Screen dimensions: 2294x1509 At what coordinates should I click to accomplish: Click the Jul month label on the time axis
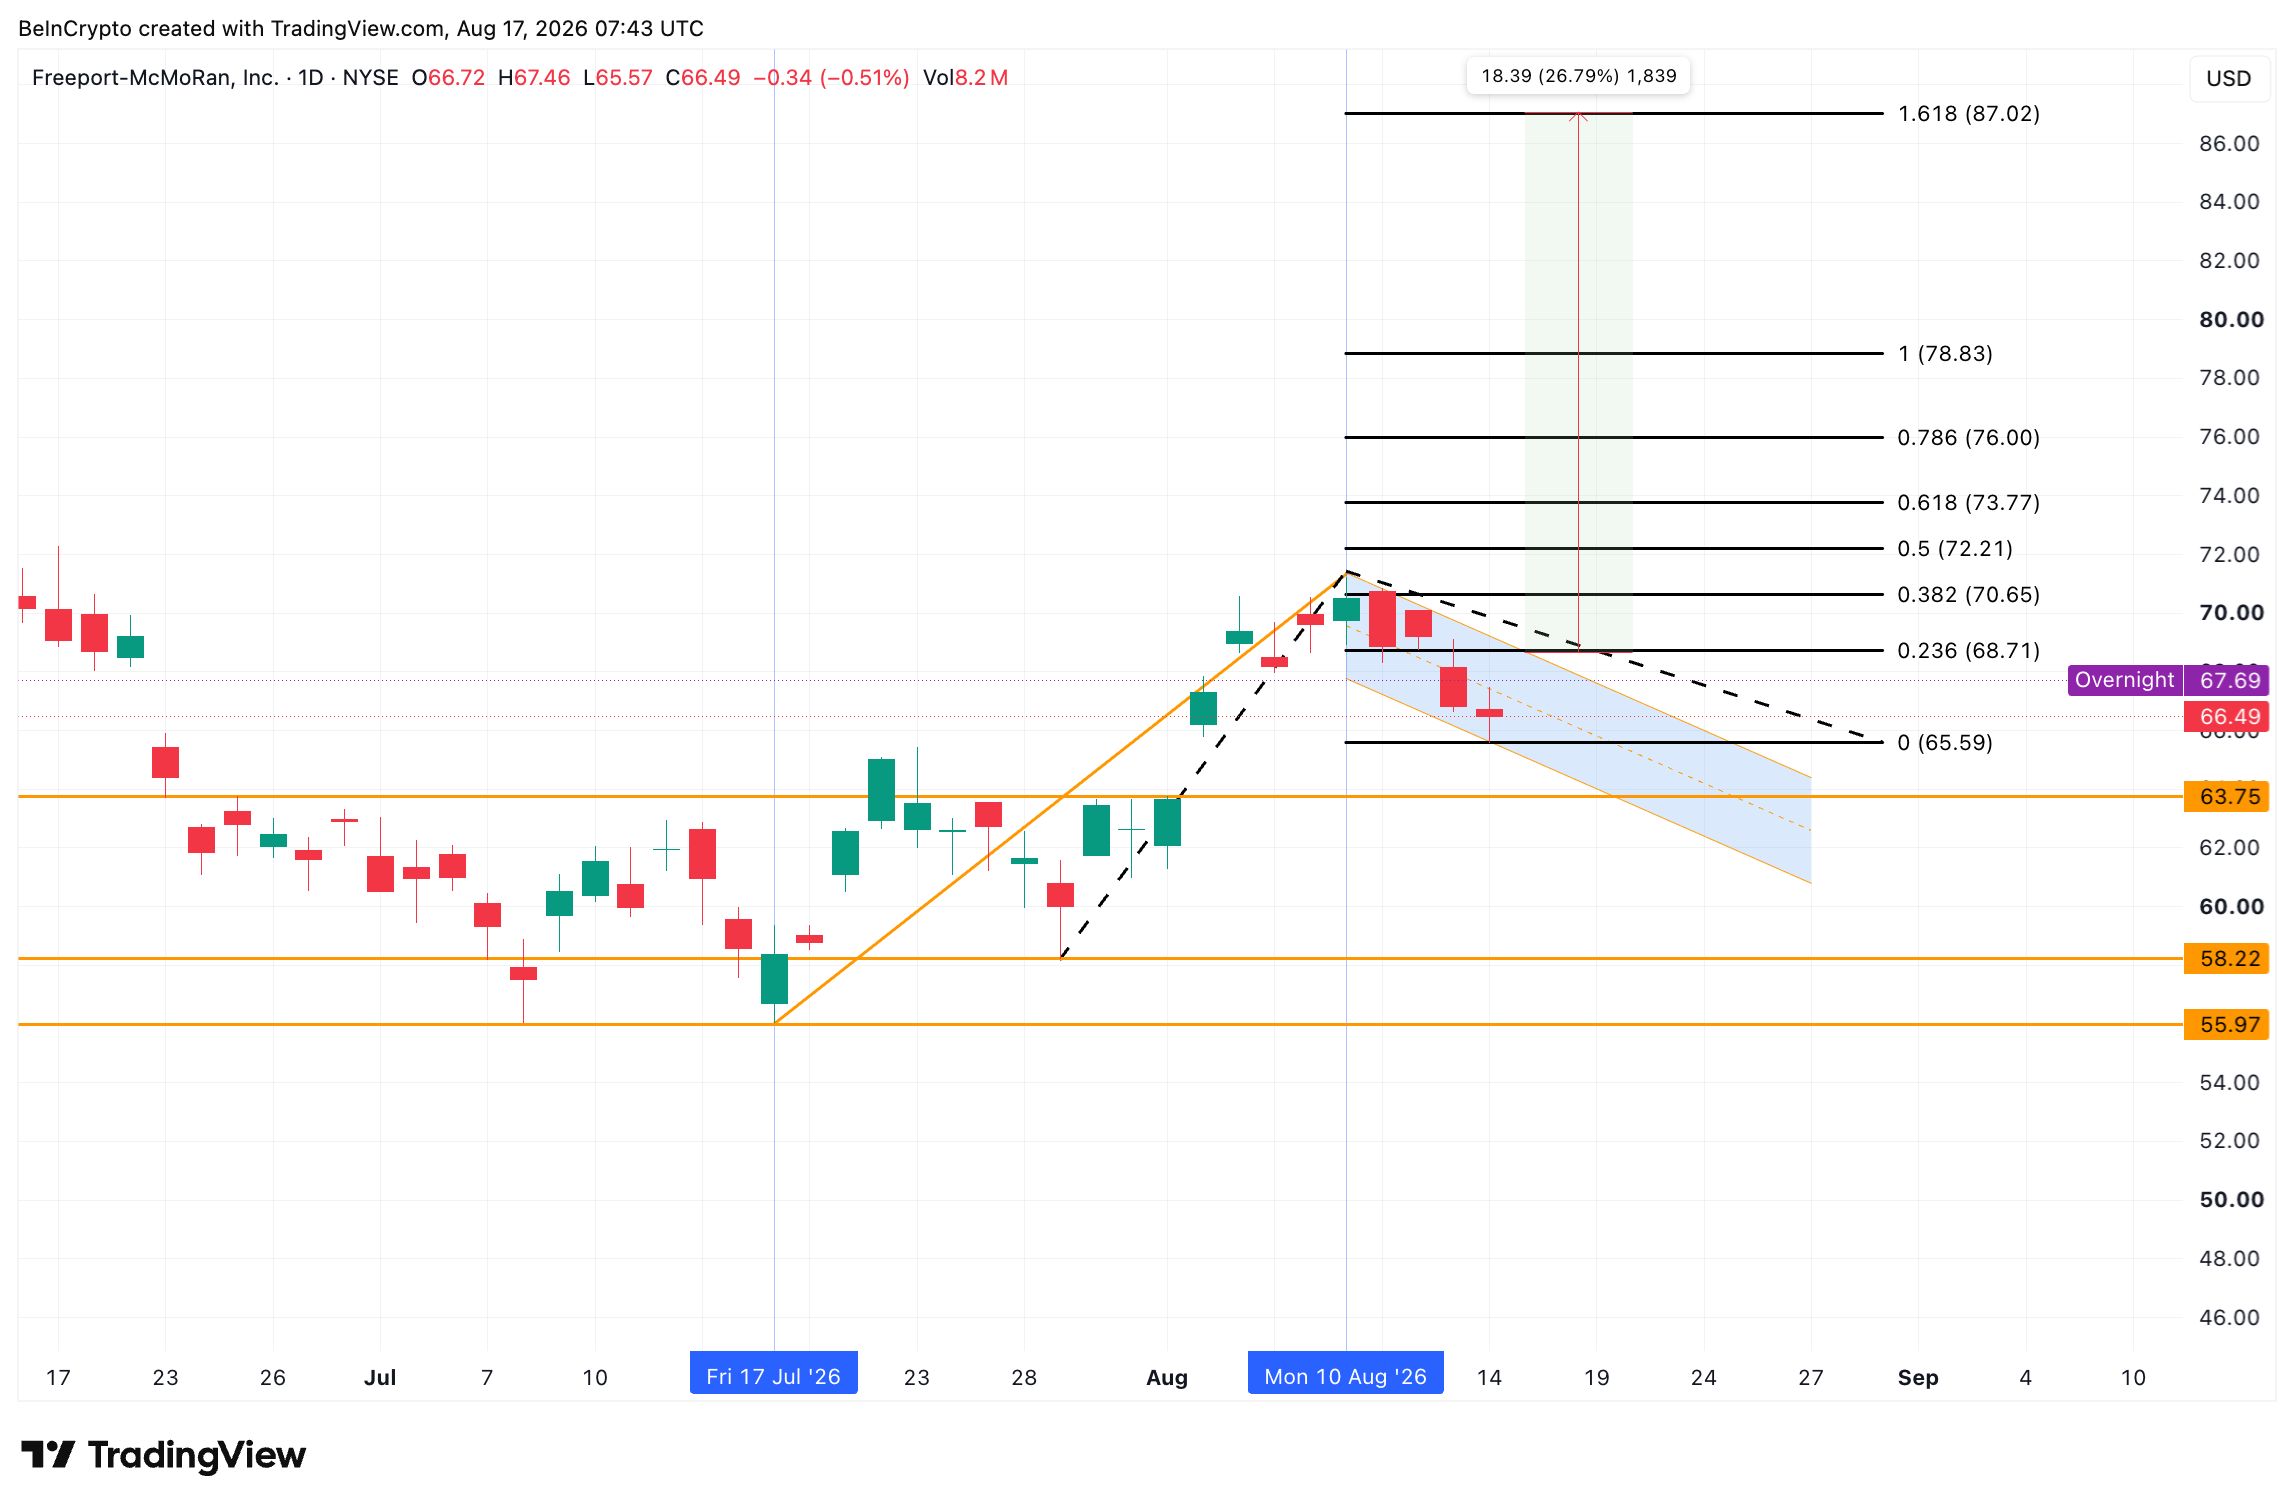coord(380,1377)
